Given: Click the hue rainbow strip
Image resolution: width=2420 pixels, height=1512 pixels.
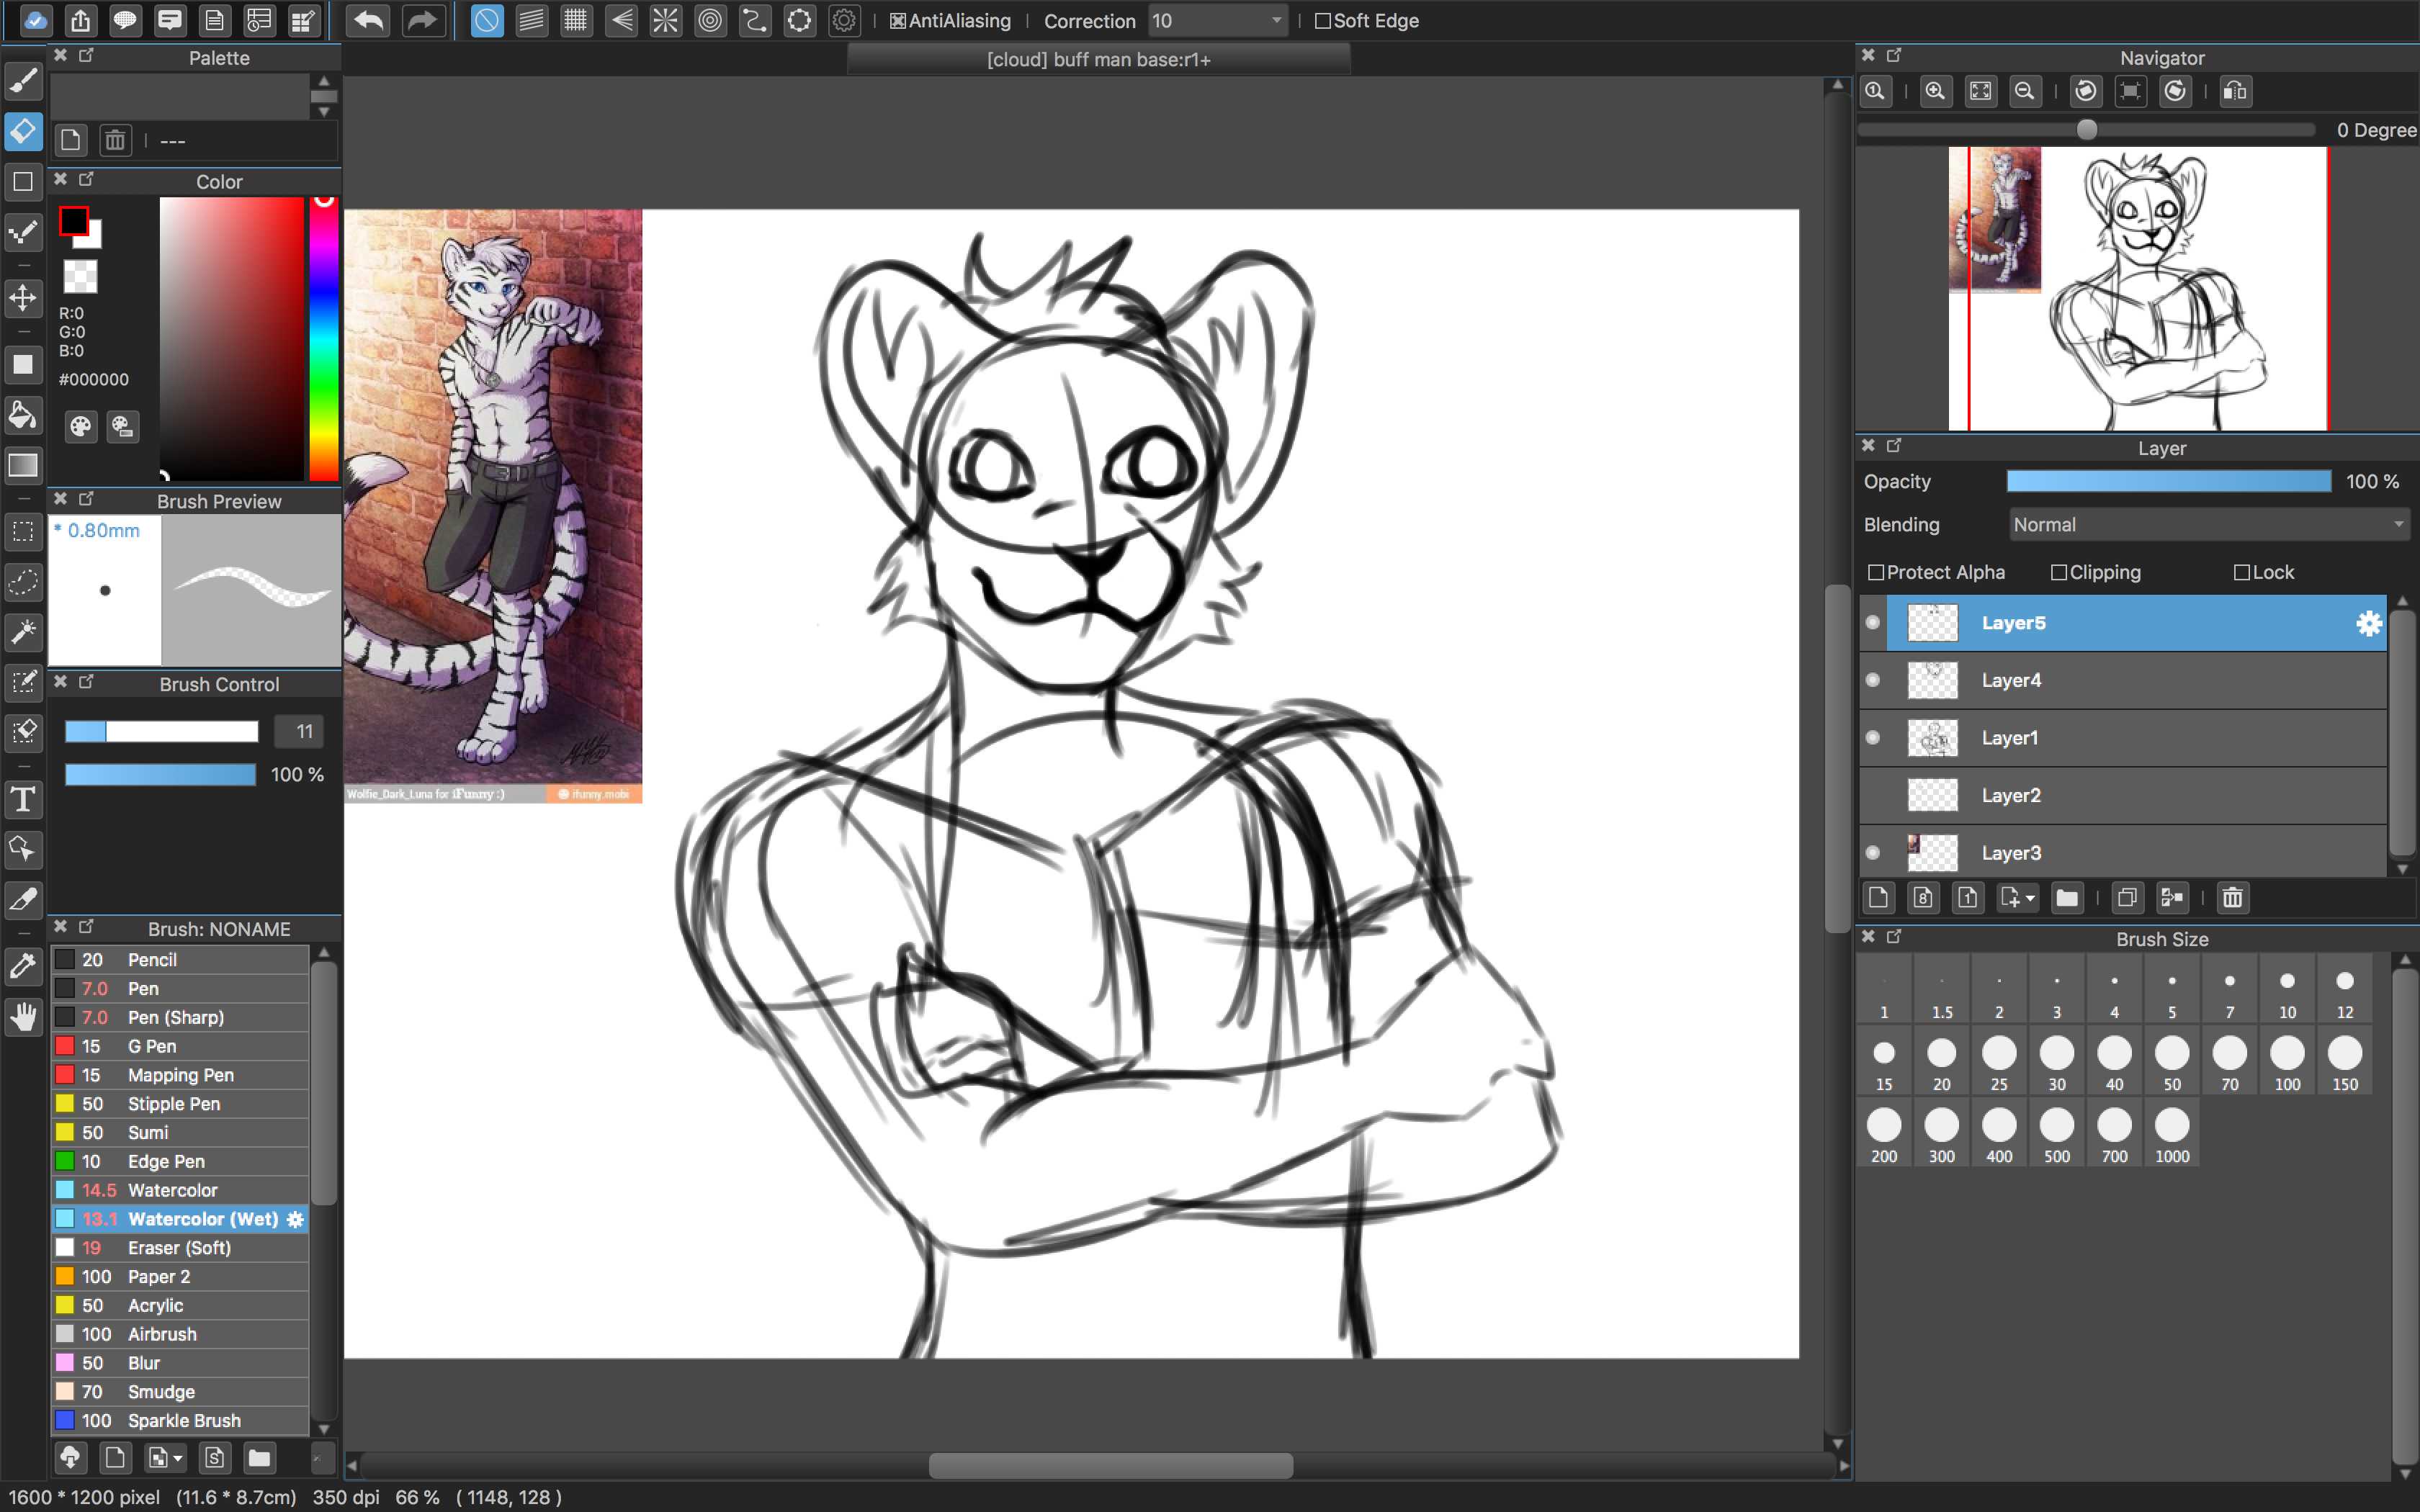Looking at the screenshot, I should (x=323, y=338).
